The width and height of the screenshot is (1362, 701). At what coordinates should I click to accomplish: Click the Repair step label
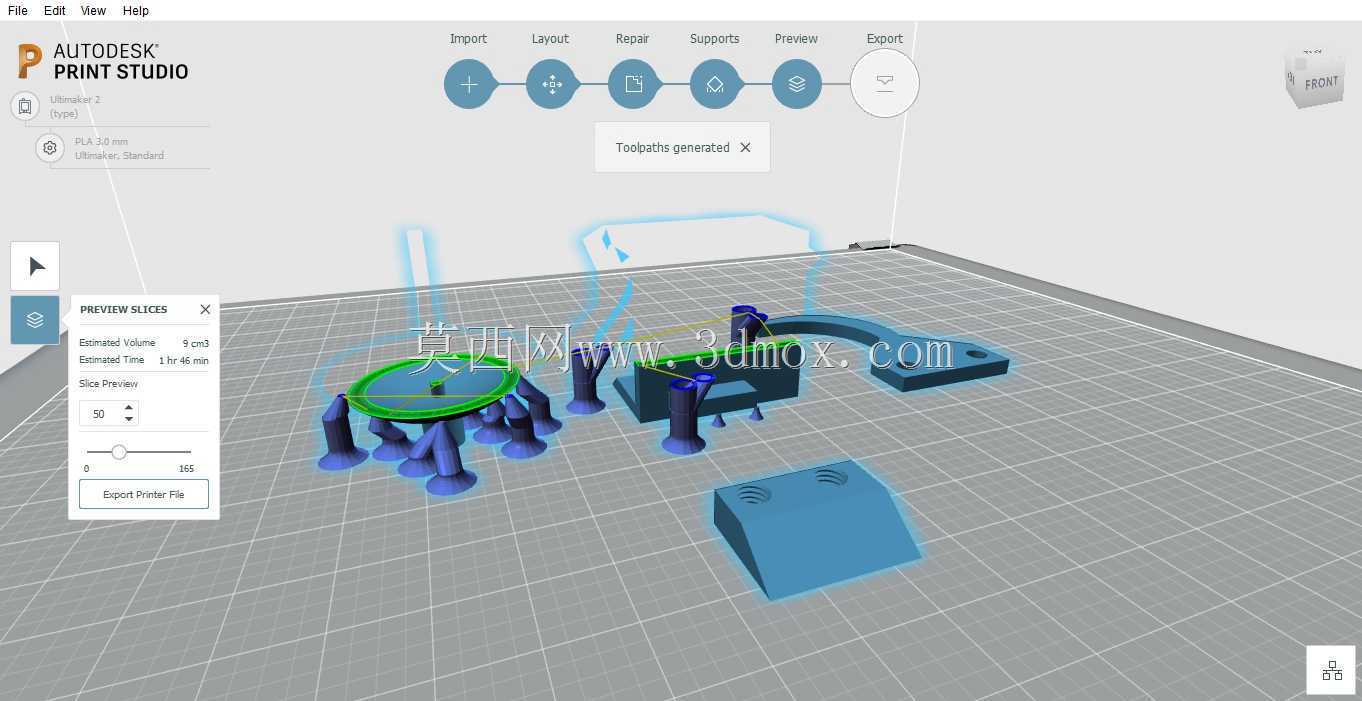pyautogui.click(x=632, y=39)
